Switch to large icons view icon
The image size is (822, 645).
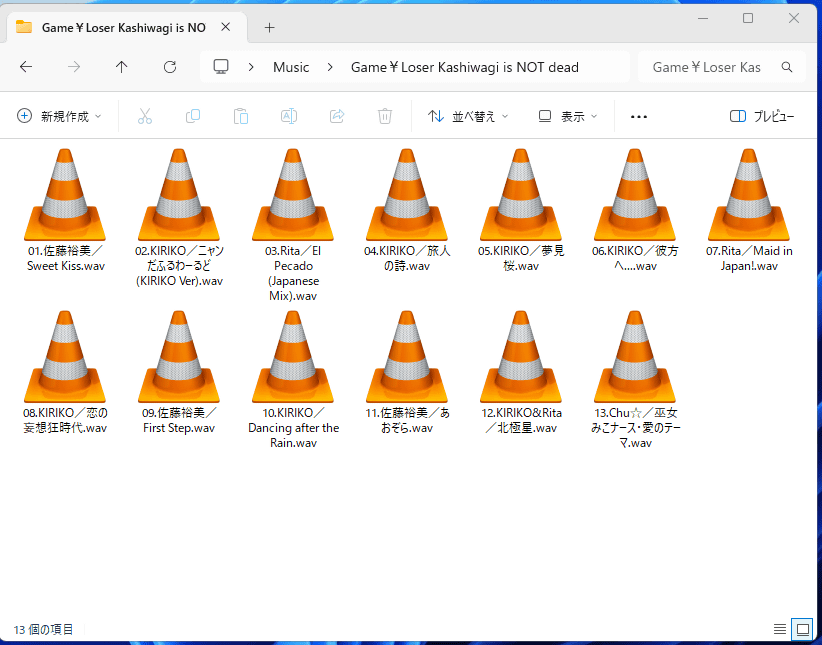click(x=803, y=629)
